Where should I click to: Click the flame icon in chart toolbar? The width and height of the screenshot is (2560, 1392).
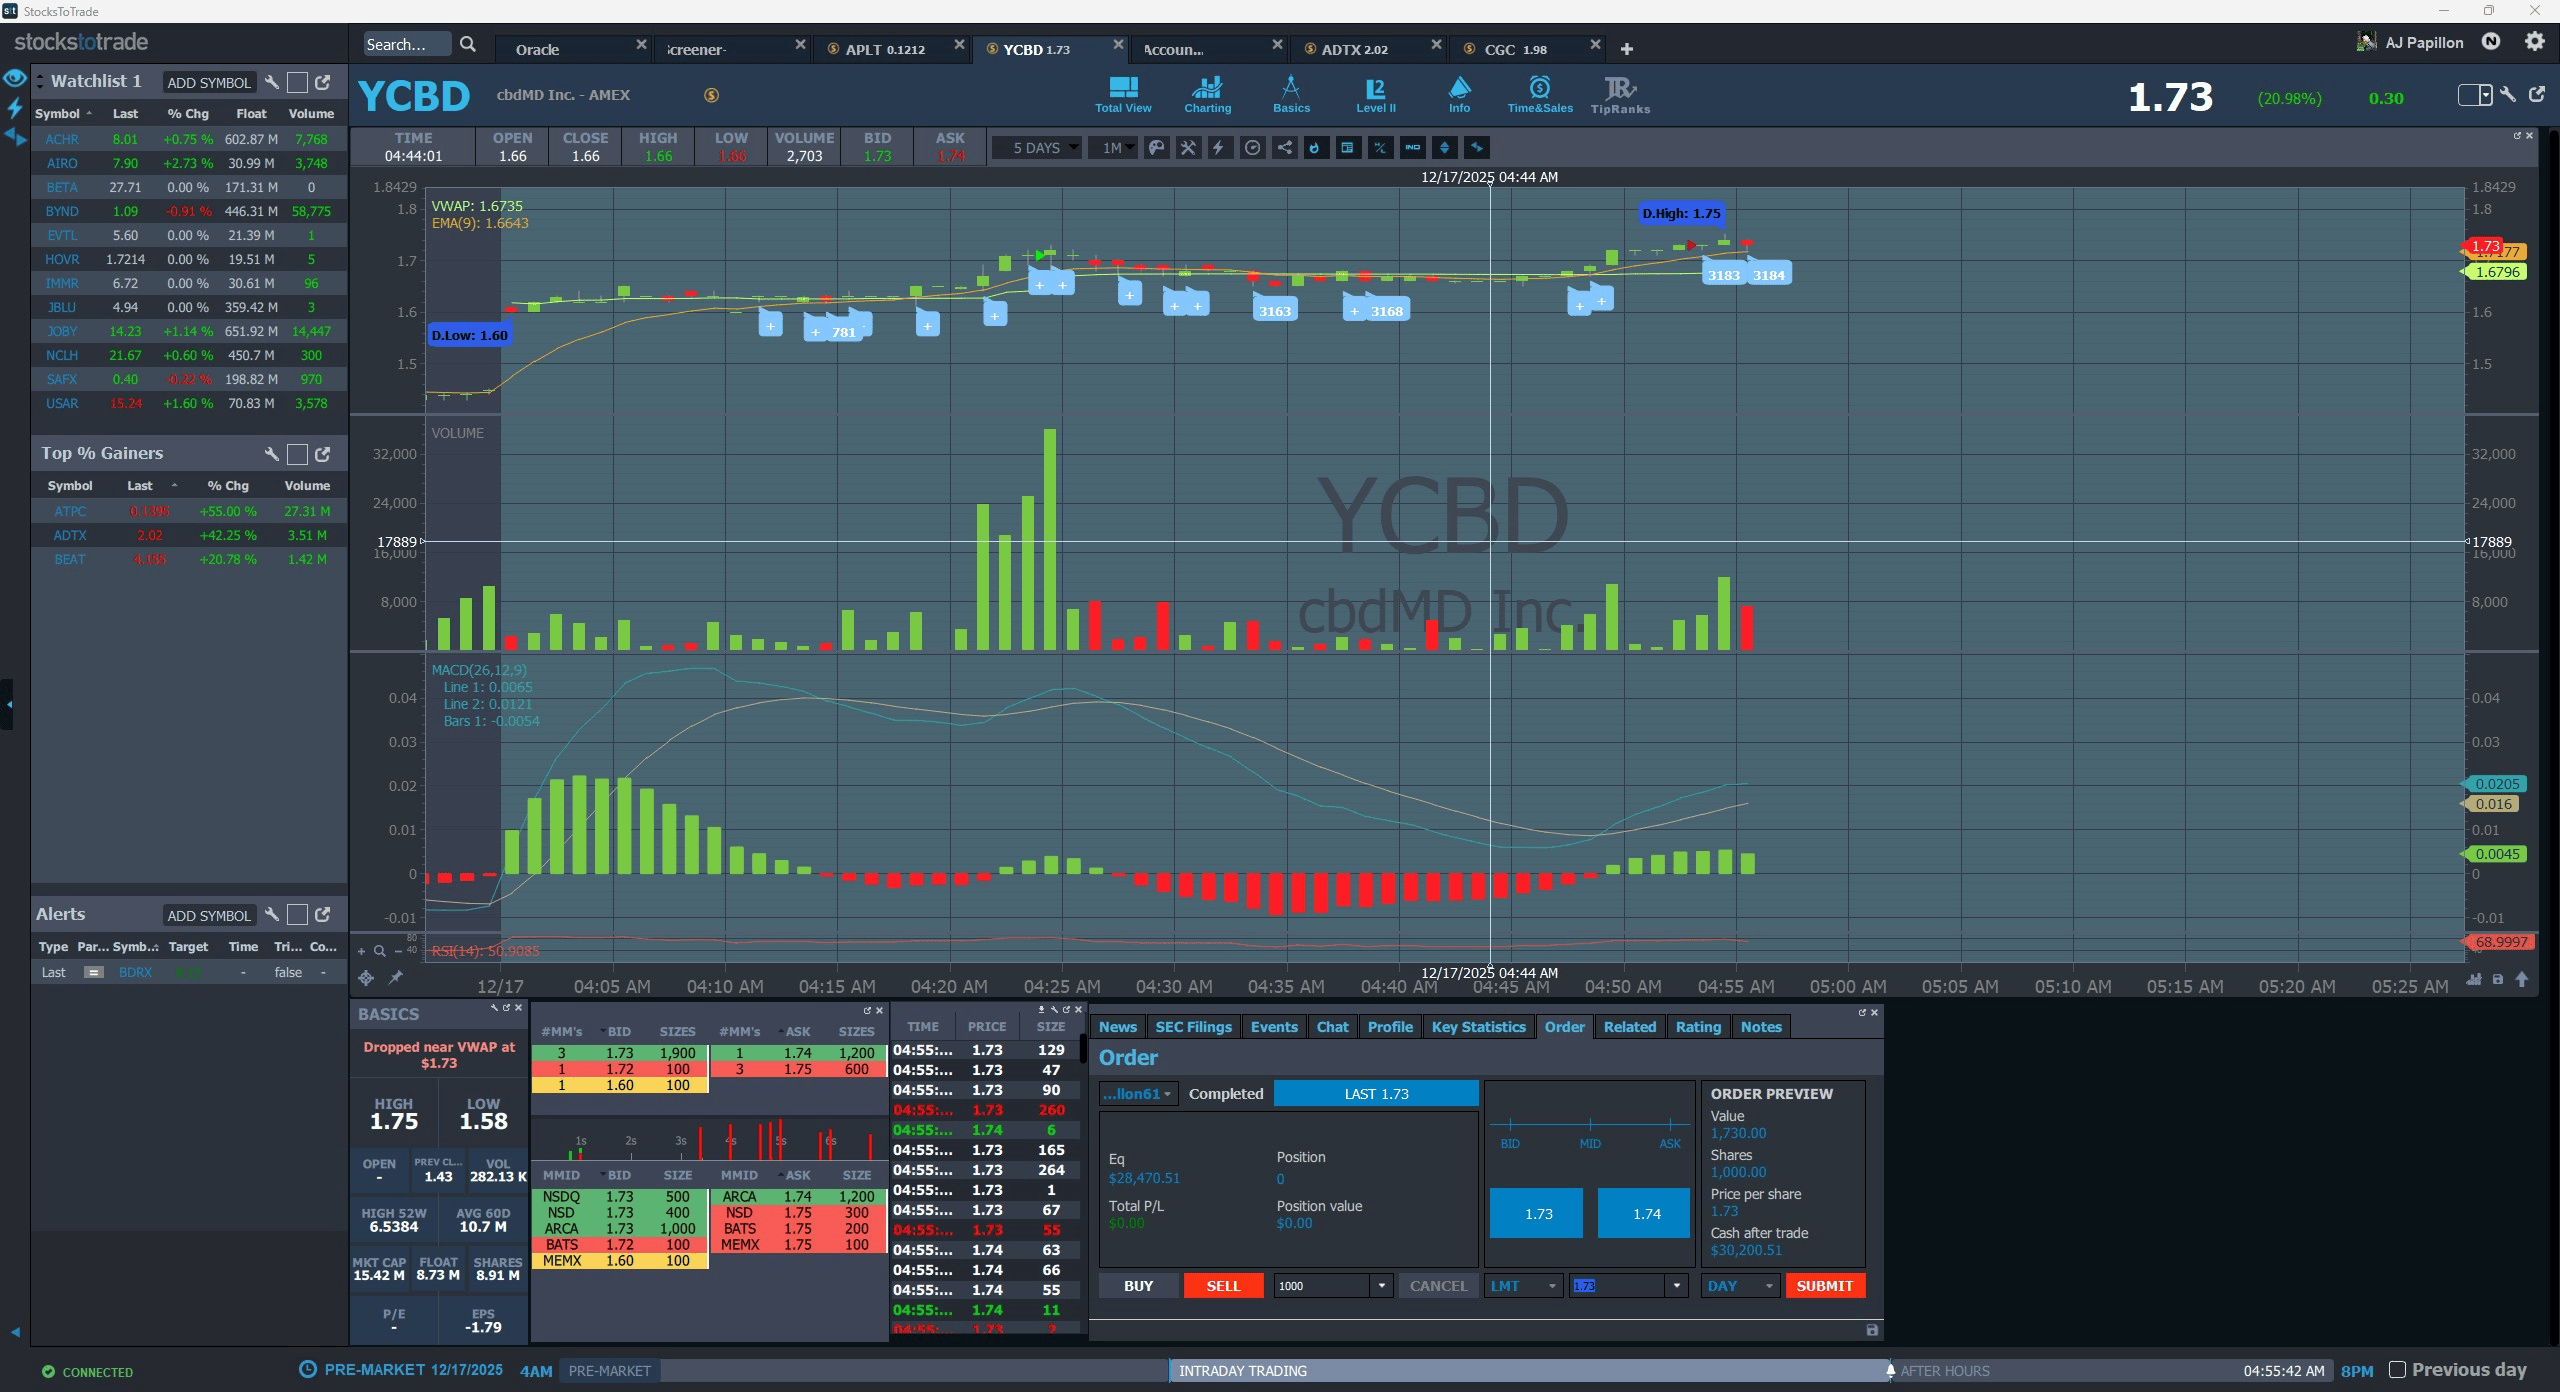[x=1315, y=148]
